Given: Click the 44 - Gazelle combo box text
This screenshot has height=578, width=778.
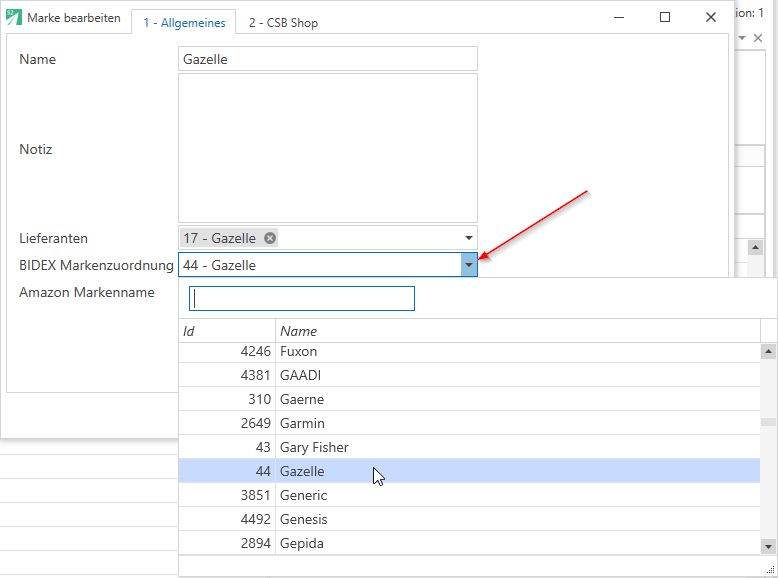Looking at the screenshot, I should (x=219, y=265).
